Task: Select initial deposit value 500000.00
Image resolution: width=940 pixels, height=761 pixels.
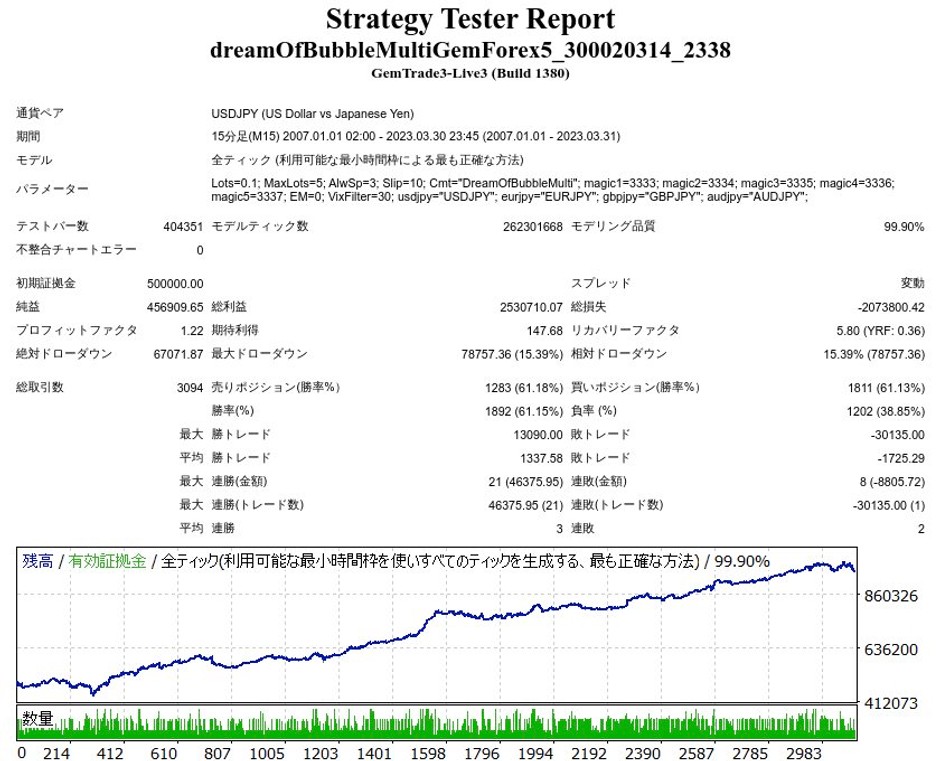Action: click(x=175, y=284)
